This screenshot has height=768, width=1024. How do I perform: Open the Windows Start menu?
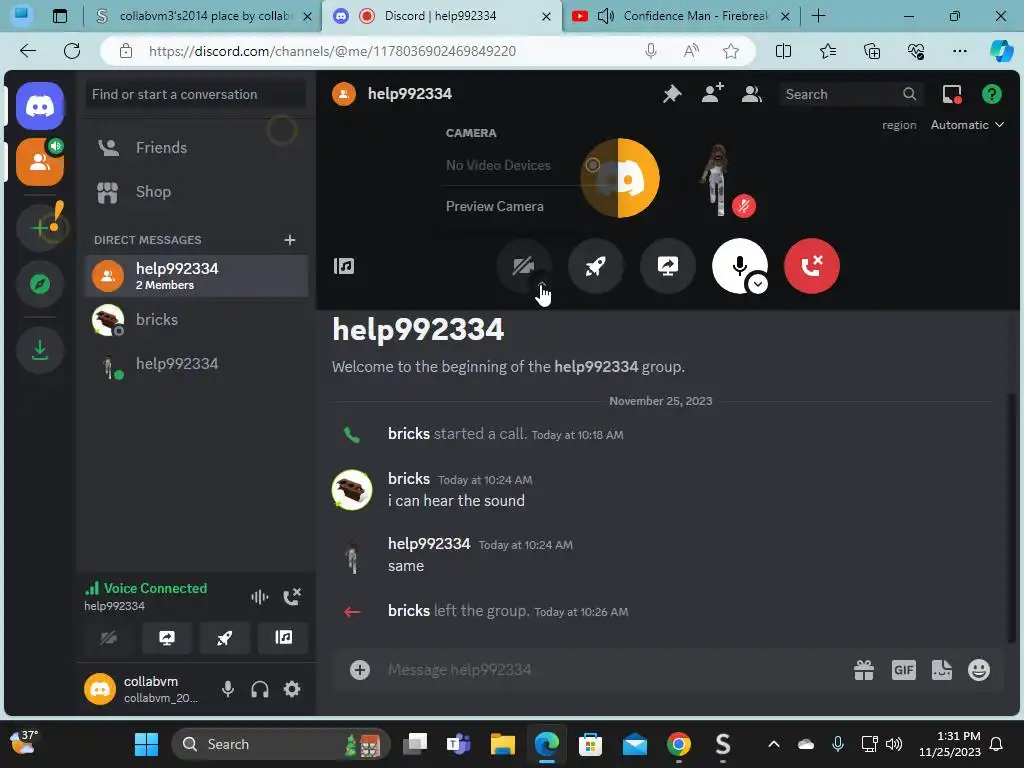point(146,744)
